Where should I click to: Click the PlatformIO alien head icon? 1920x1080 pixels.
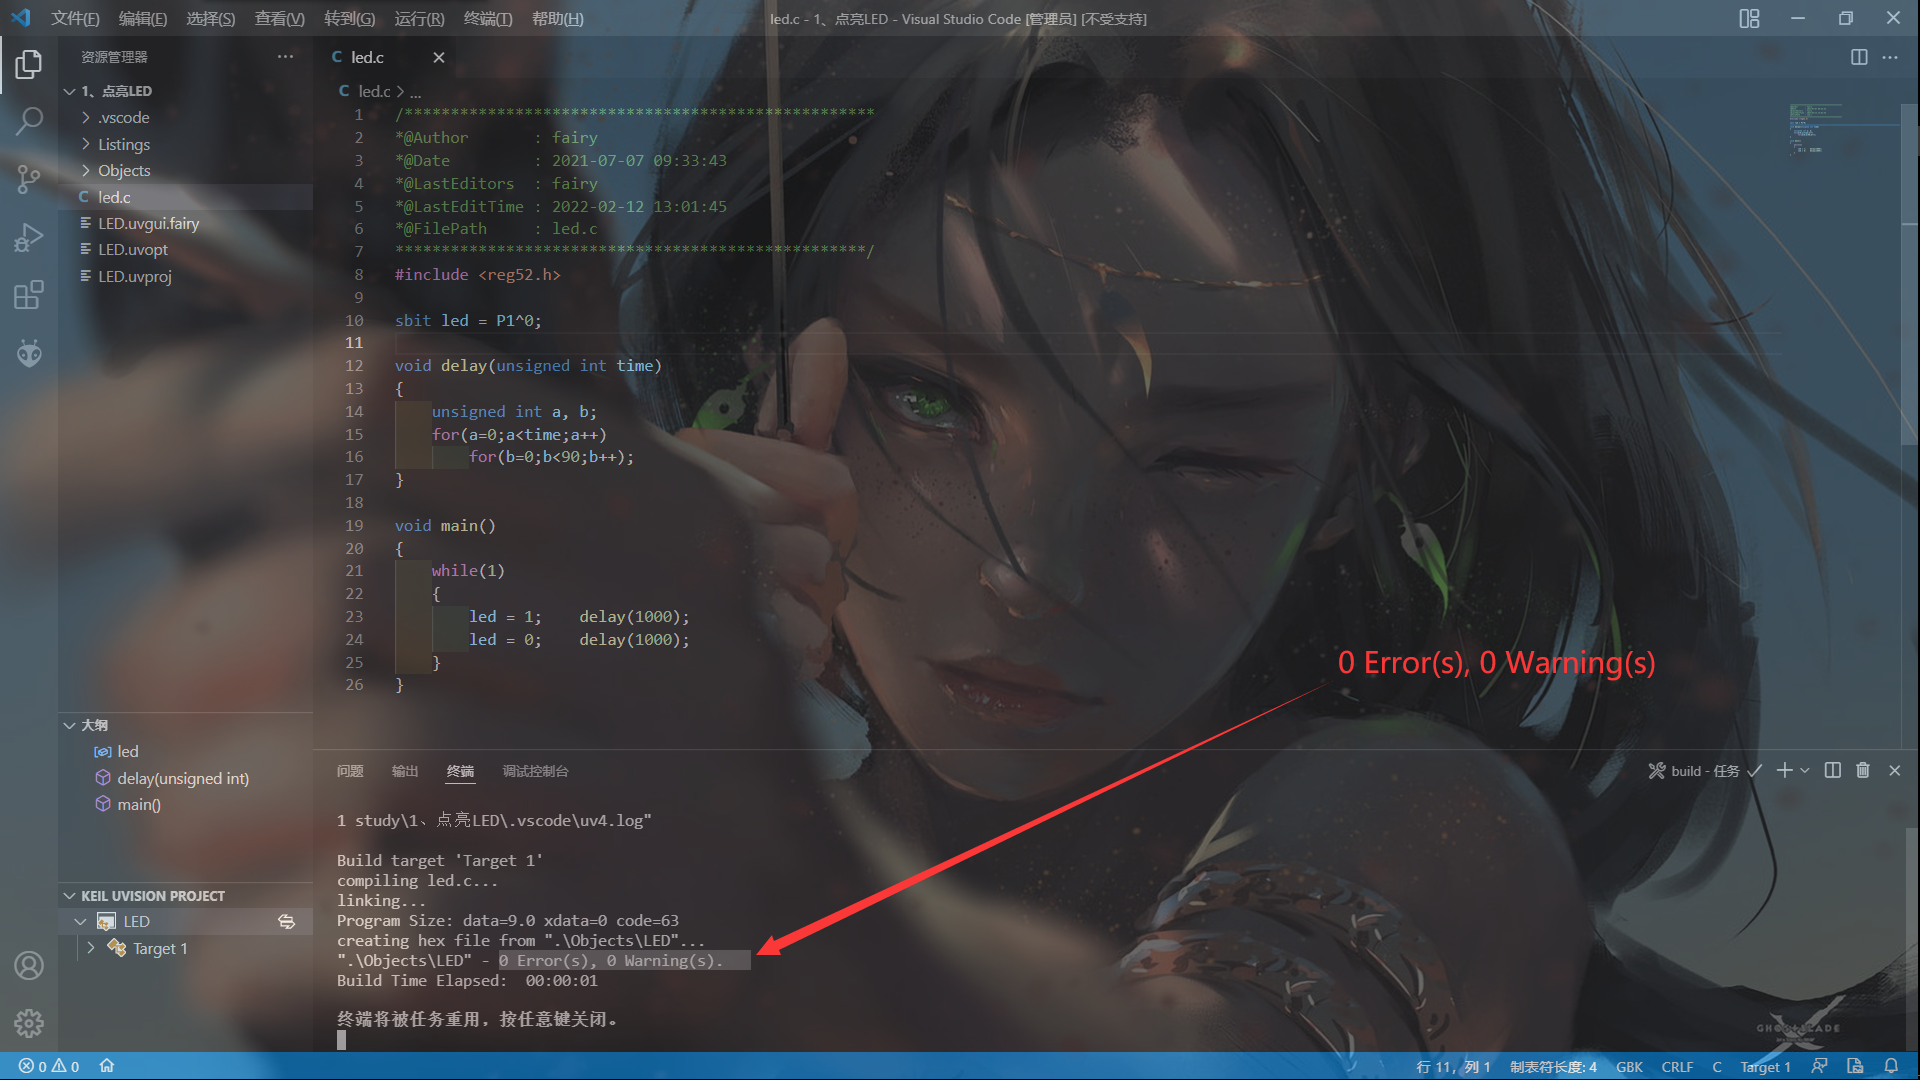29,353
